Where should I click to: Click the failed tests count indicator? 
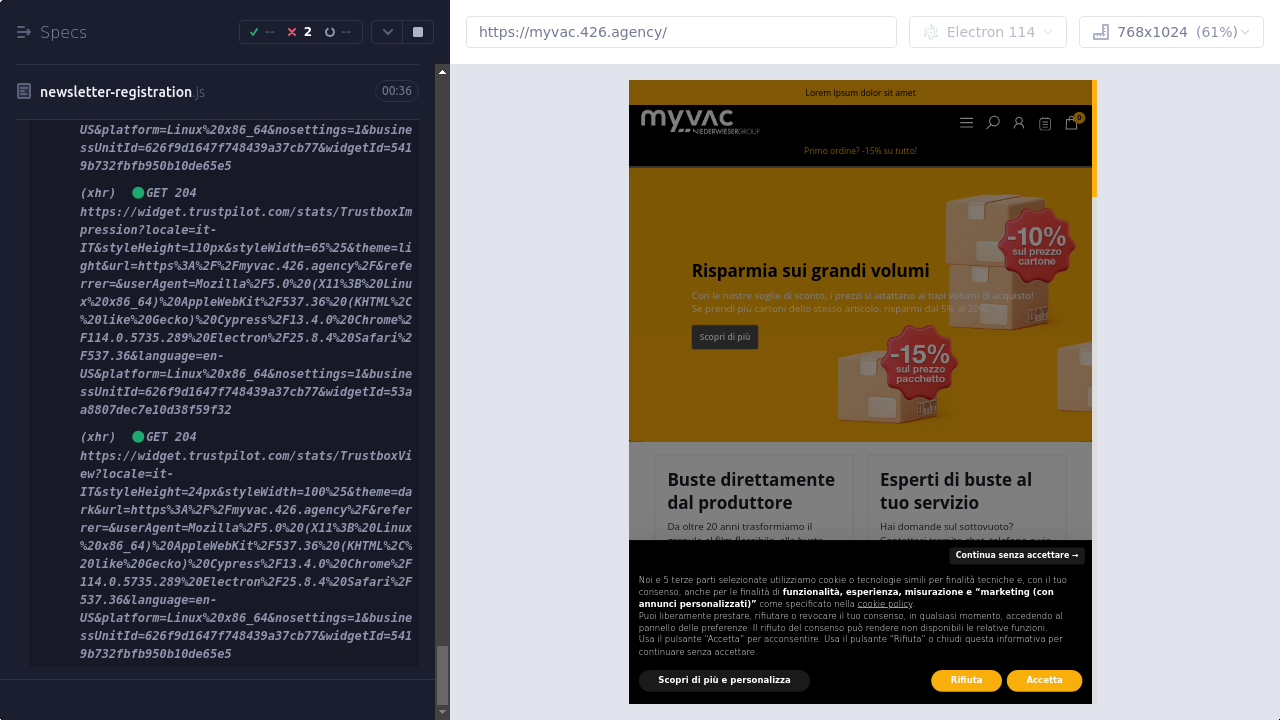[x=299, y=32]
